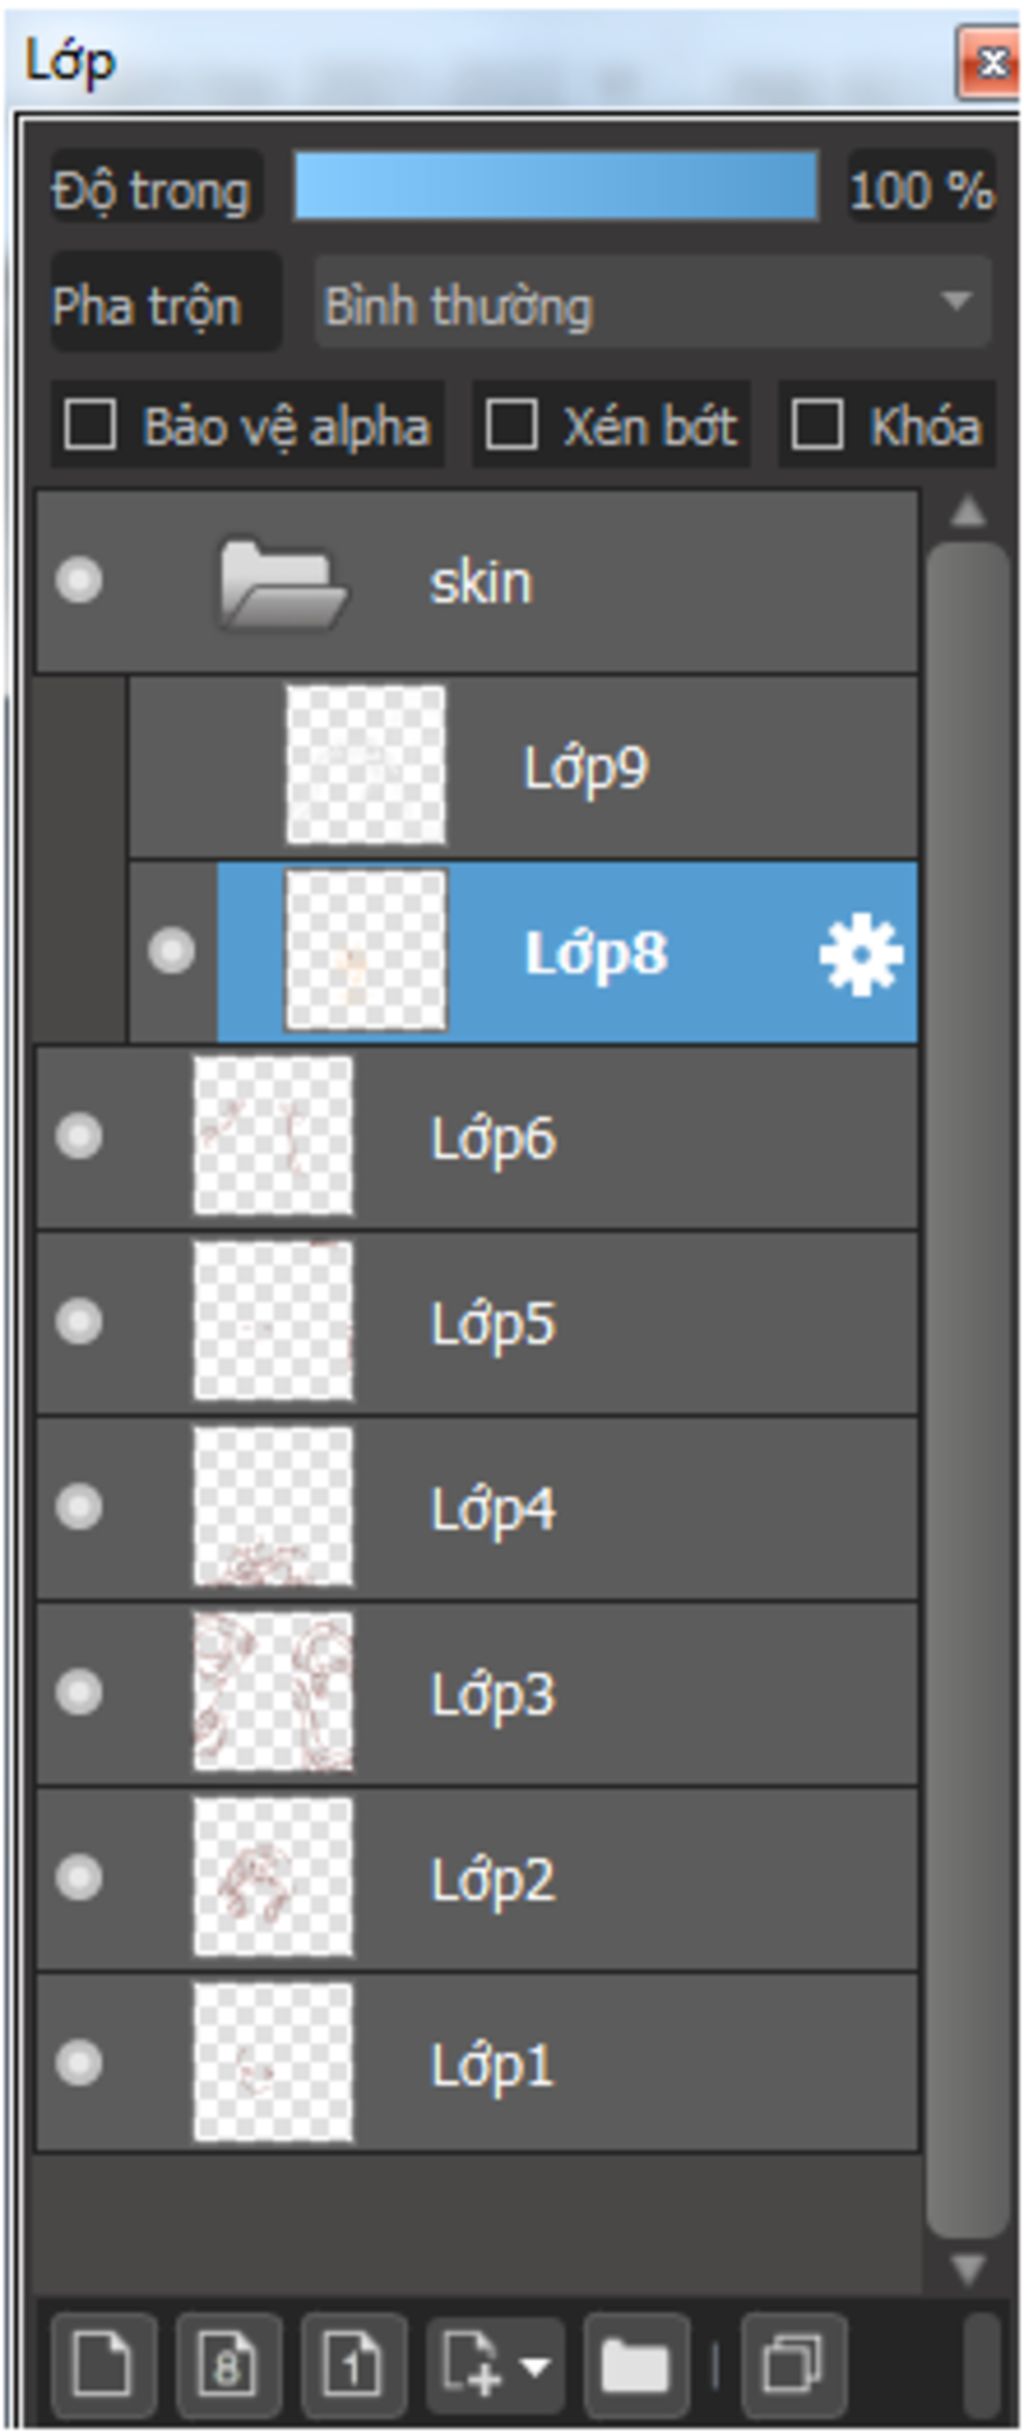Click the Độ trong opacity slider
The image size is (1024, 2433).
click(556, 186)
